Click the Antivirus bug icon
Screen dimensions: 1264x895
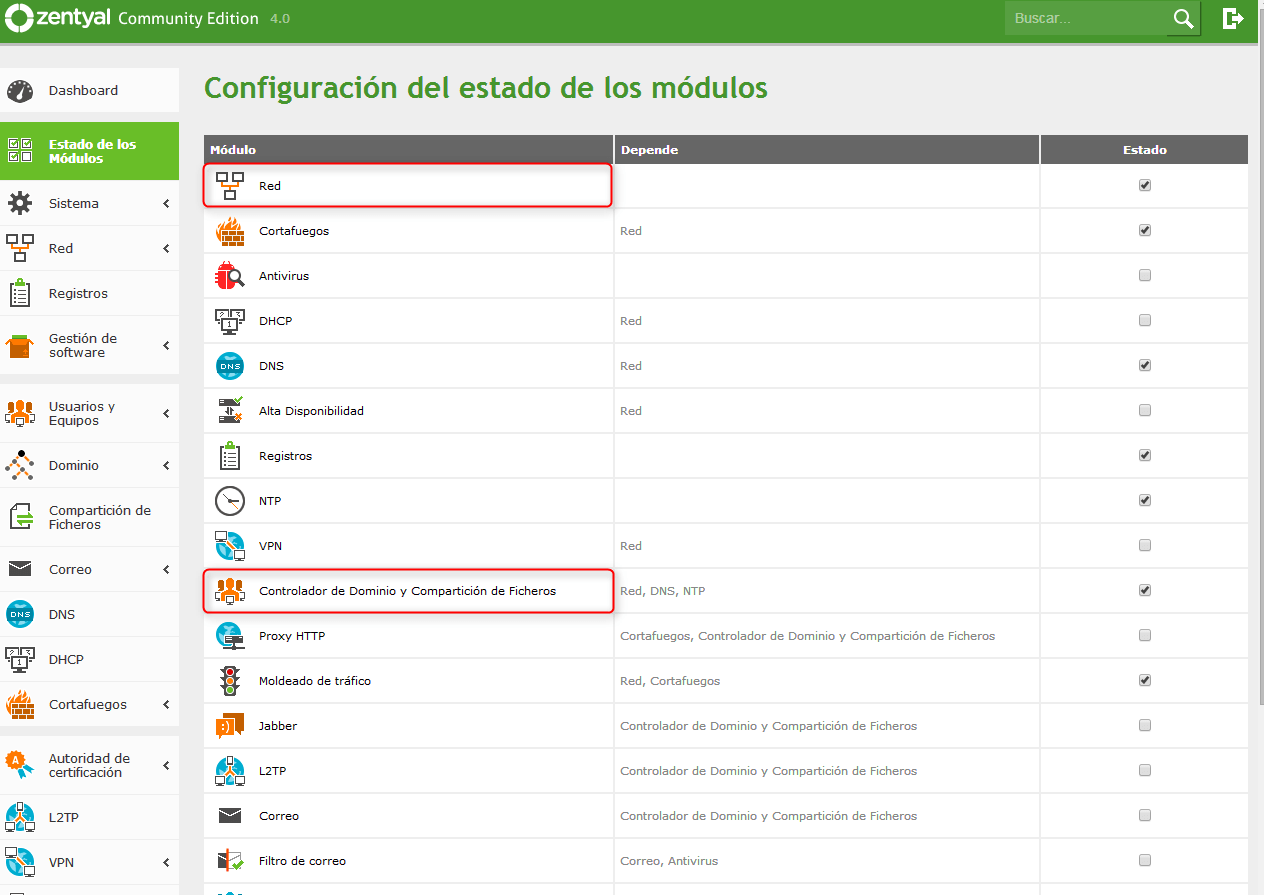click(230, 276)
